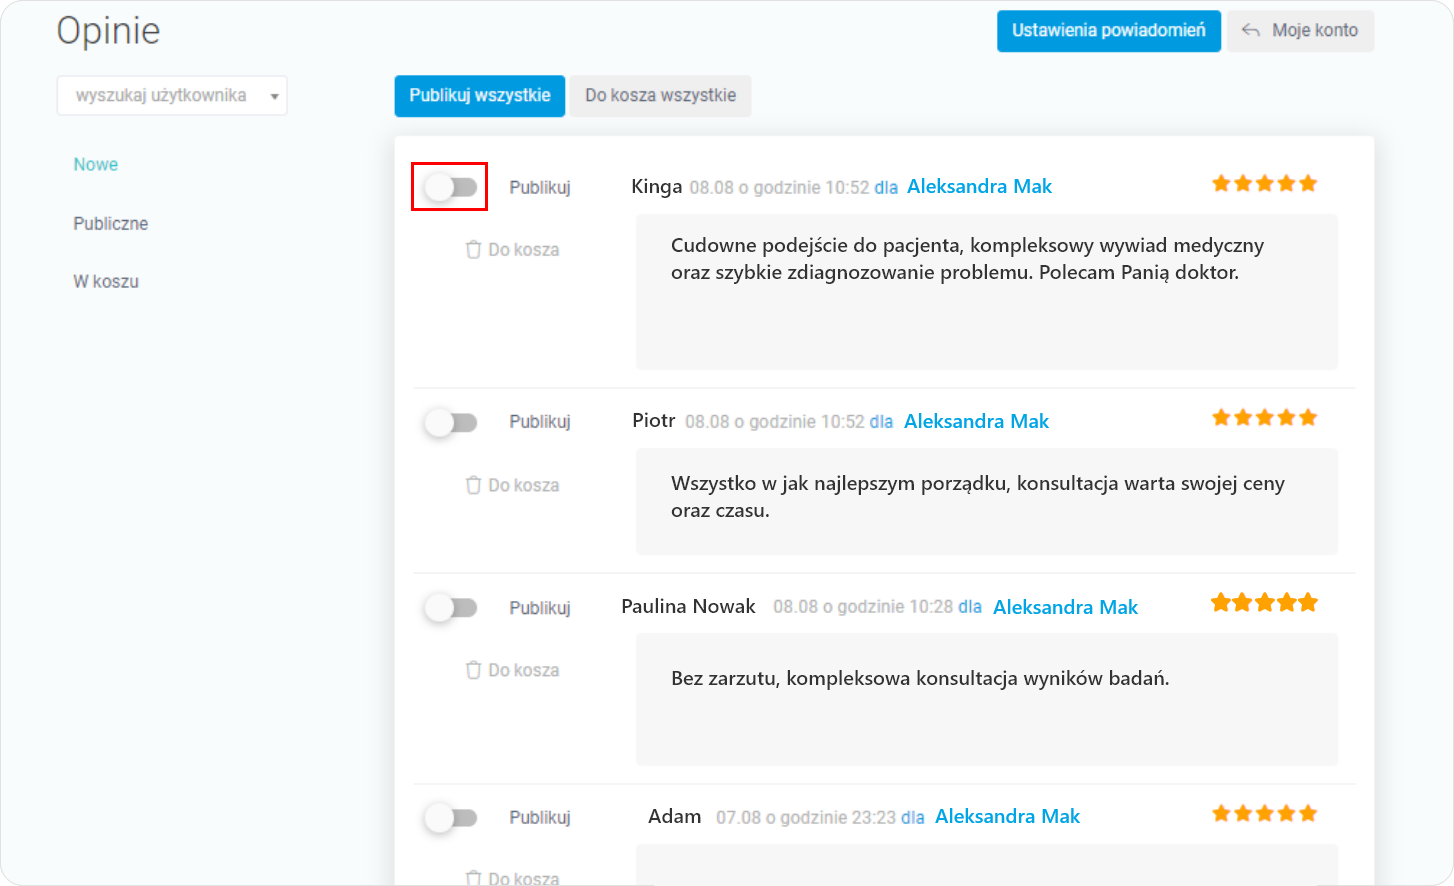
Task: Click the trash icon under Paulina Nowak's review
Action: point(474,670)
